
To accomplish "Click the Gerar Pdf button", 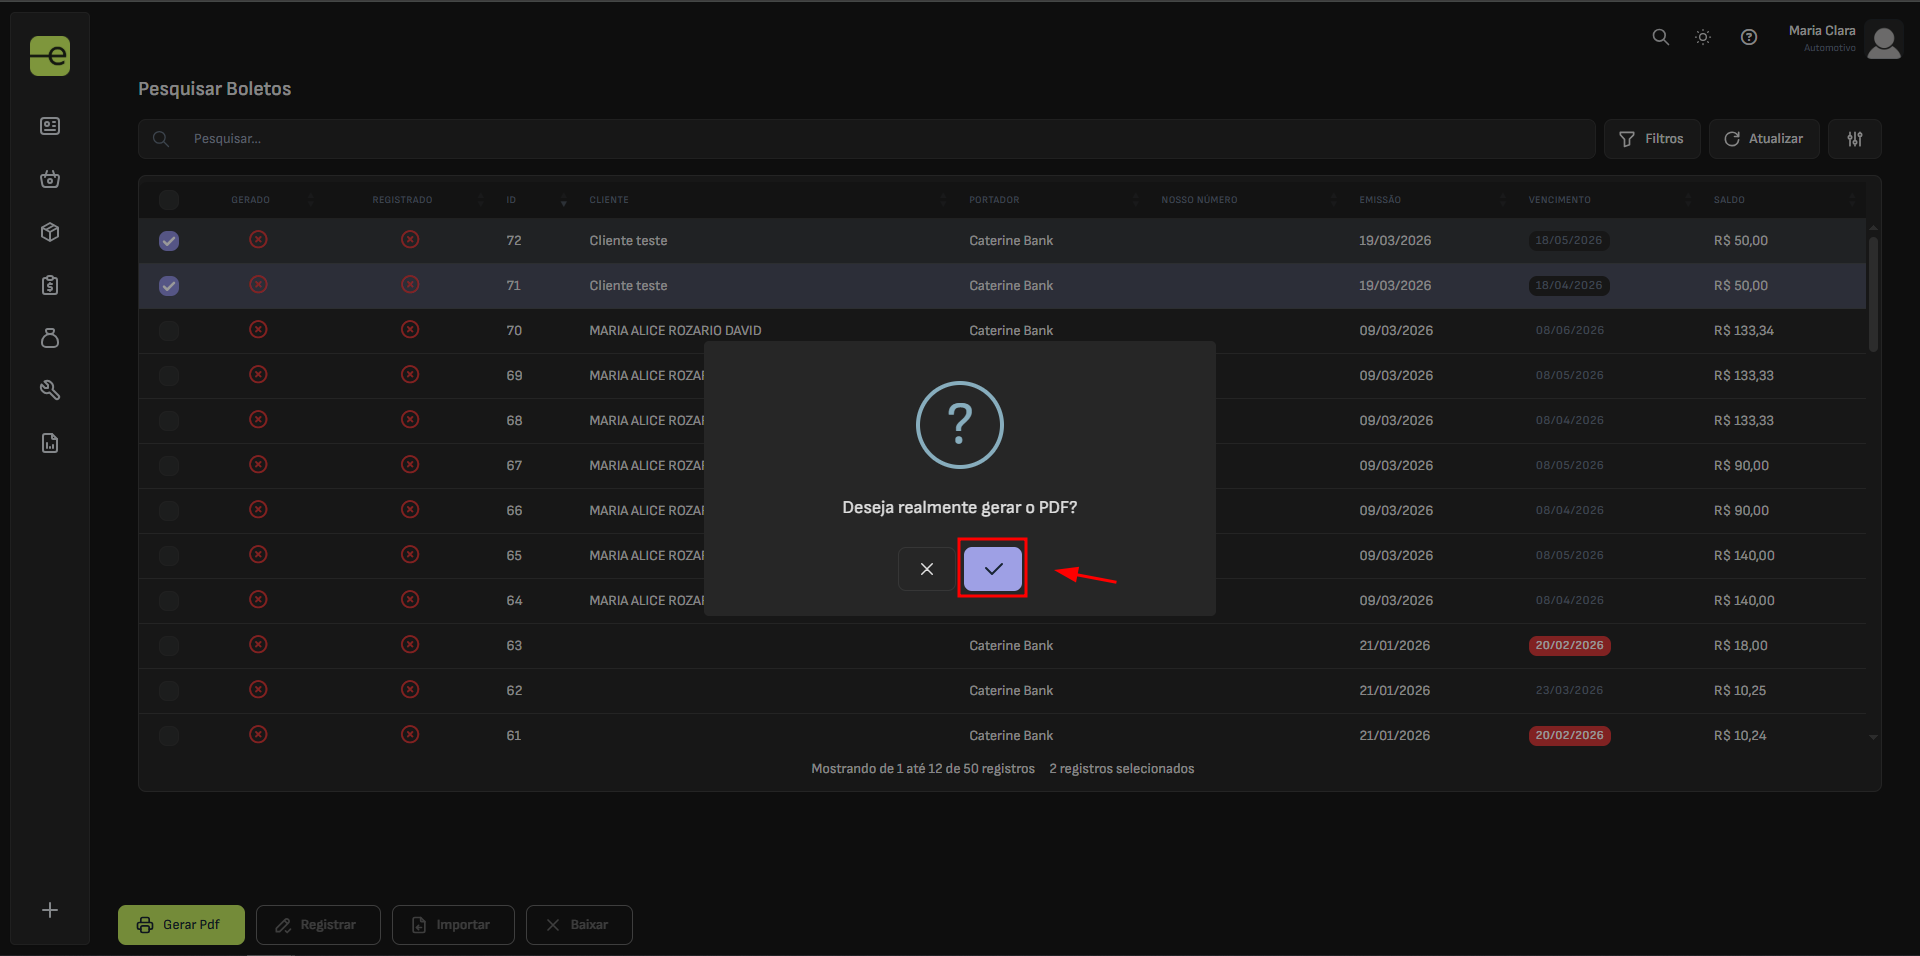I will point(181,925).
